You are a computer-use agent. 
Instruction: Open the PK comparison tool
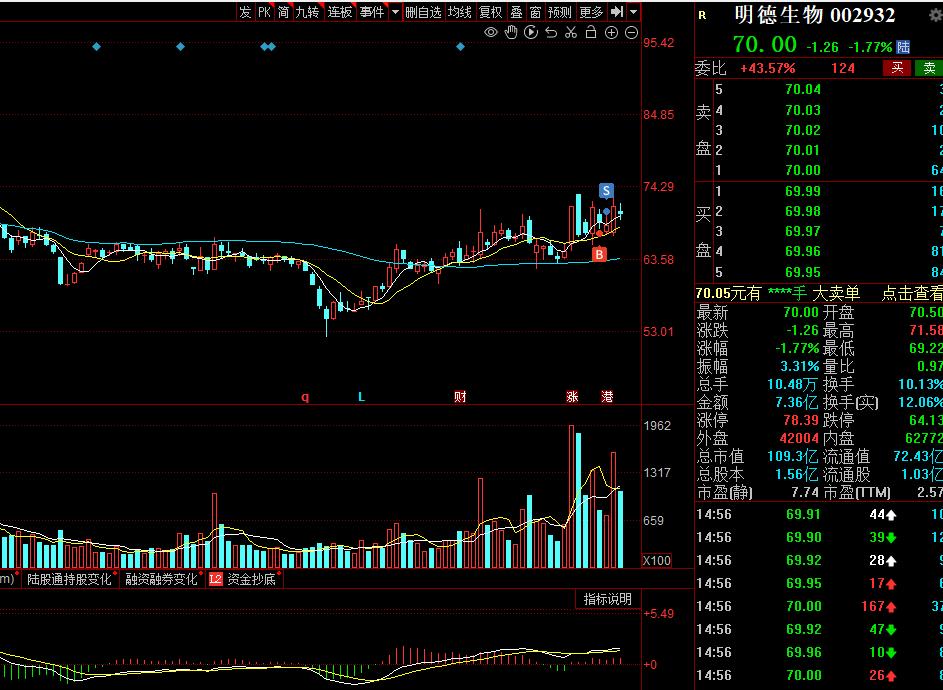point(265,12)
